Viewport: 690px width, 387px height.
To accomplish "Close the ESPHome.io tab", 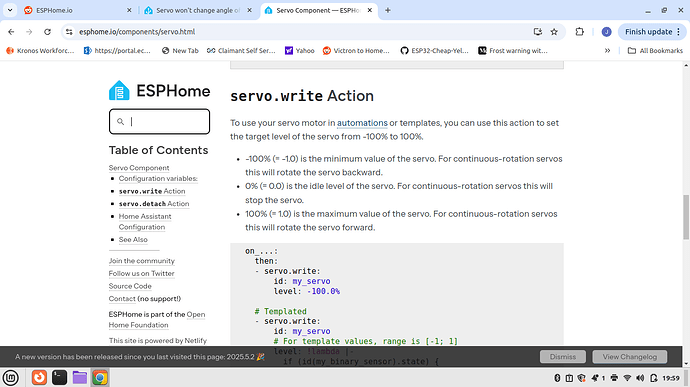I will (129, 10).
